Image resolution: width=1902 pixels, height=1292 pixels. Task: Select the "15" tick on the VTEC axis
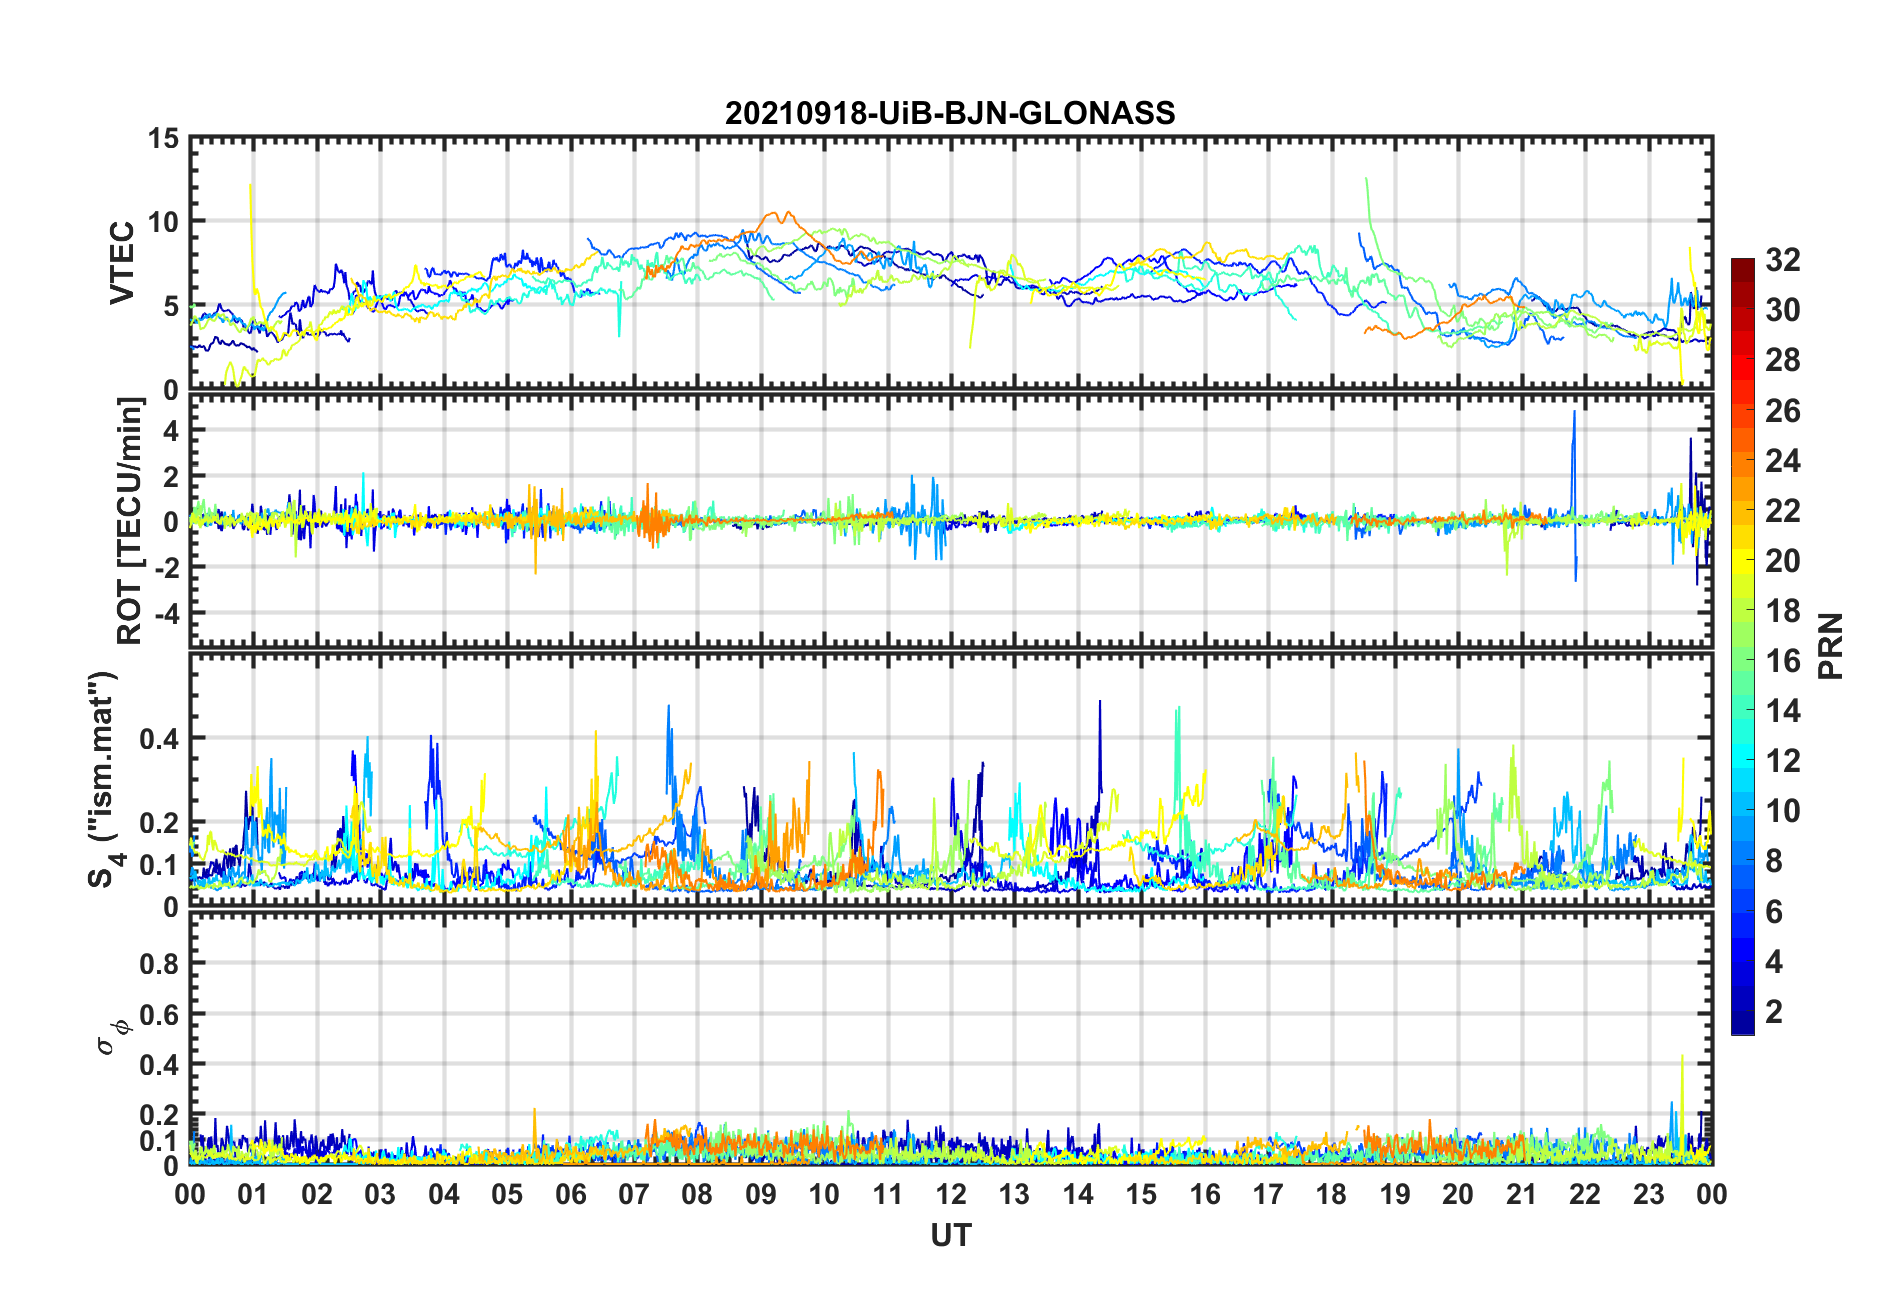[164, 139]
